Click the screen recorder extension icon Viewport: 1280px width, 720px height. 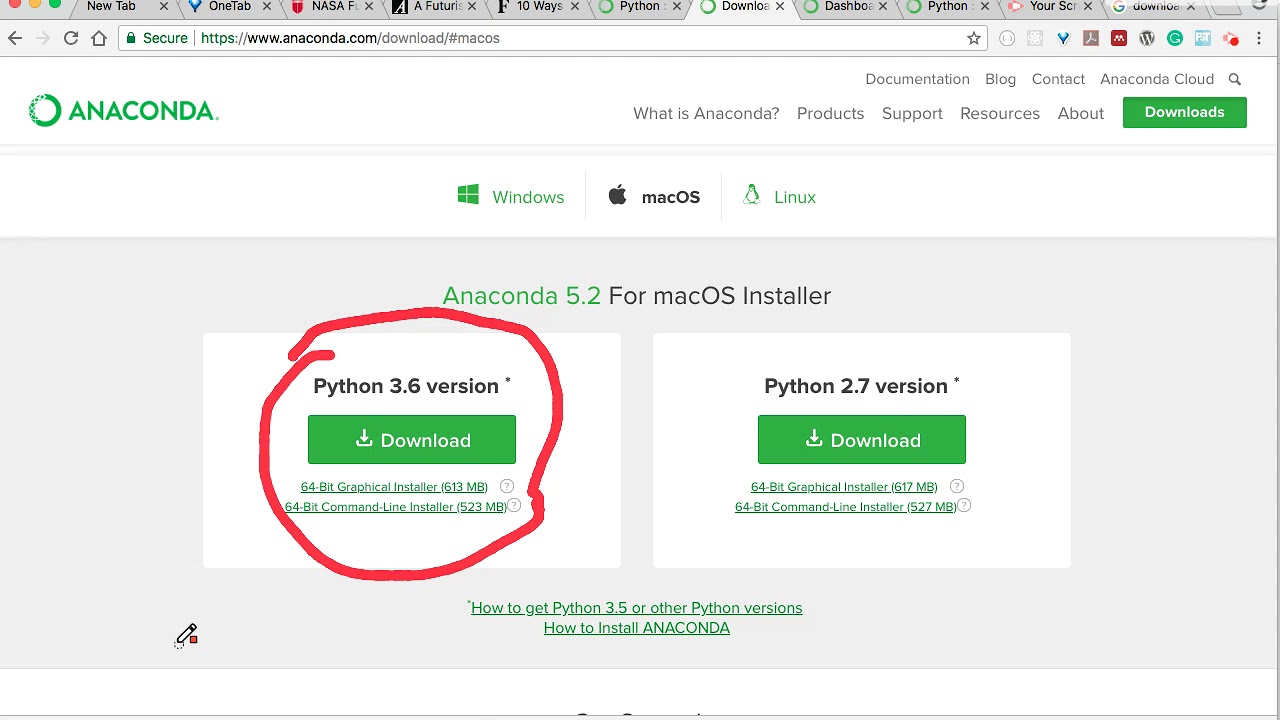click(1231, 38)
